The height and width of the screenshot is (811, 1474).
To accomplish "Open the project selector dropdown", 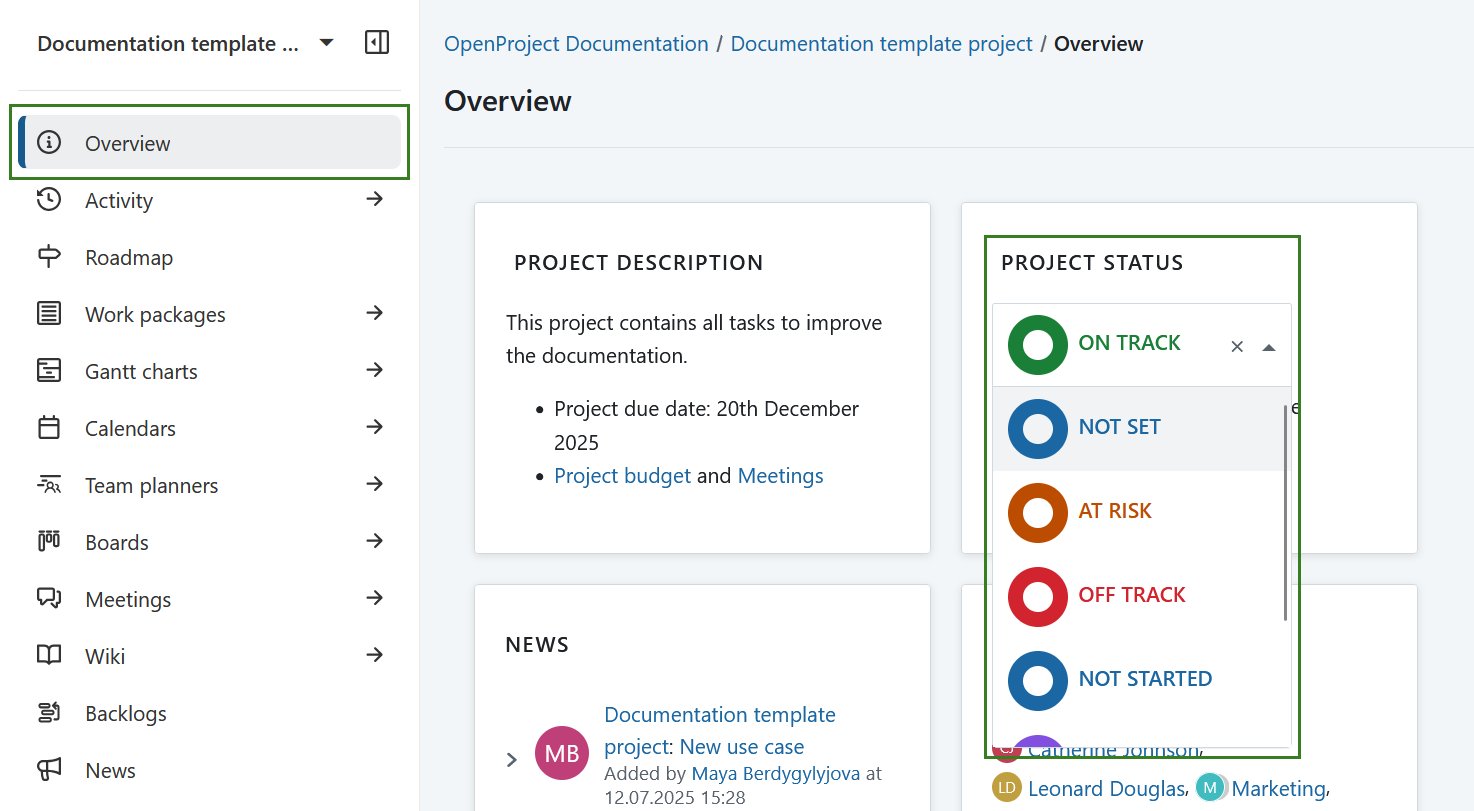I will coord(326,43).
